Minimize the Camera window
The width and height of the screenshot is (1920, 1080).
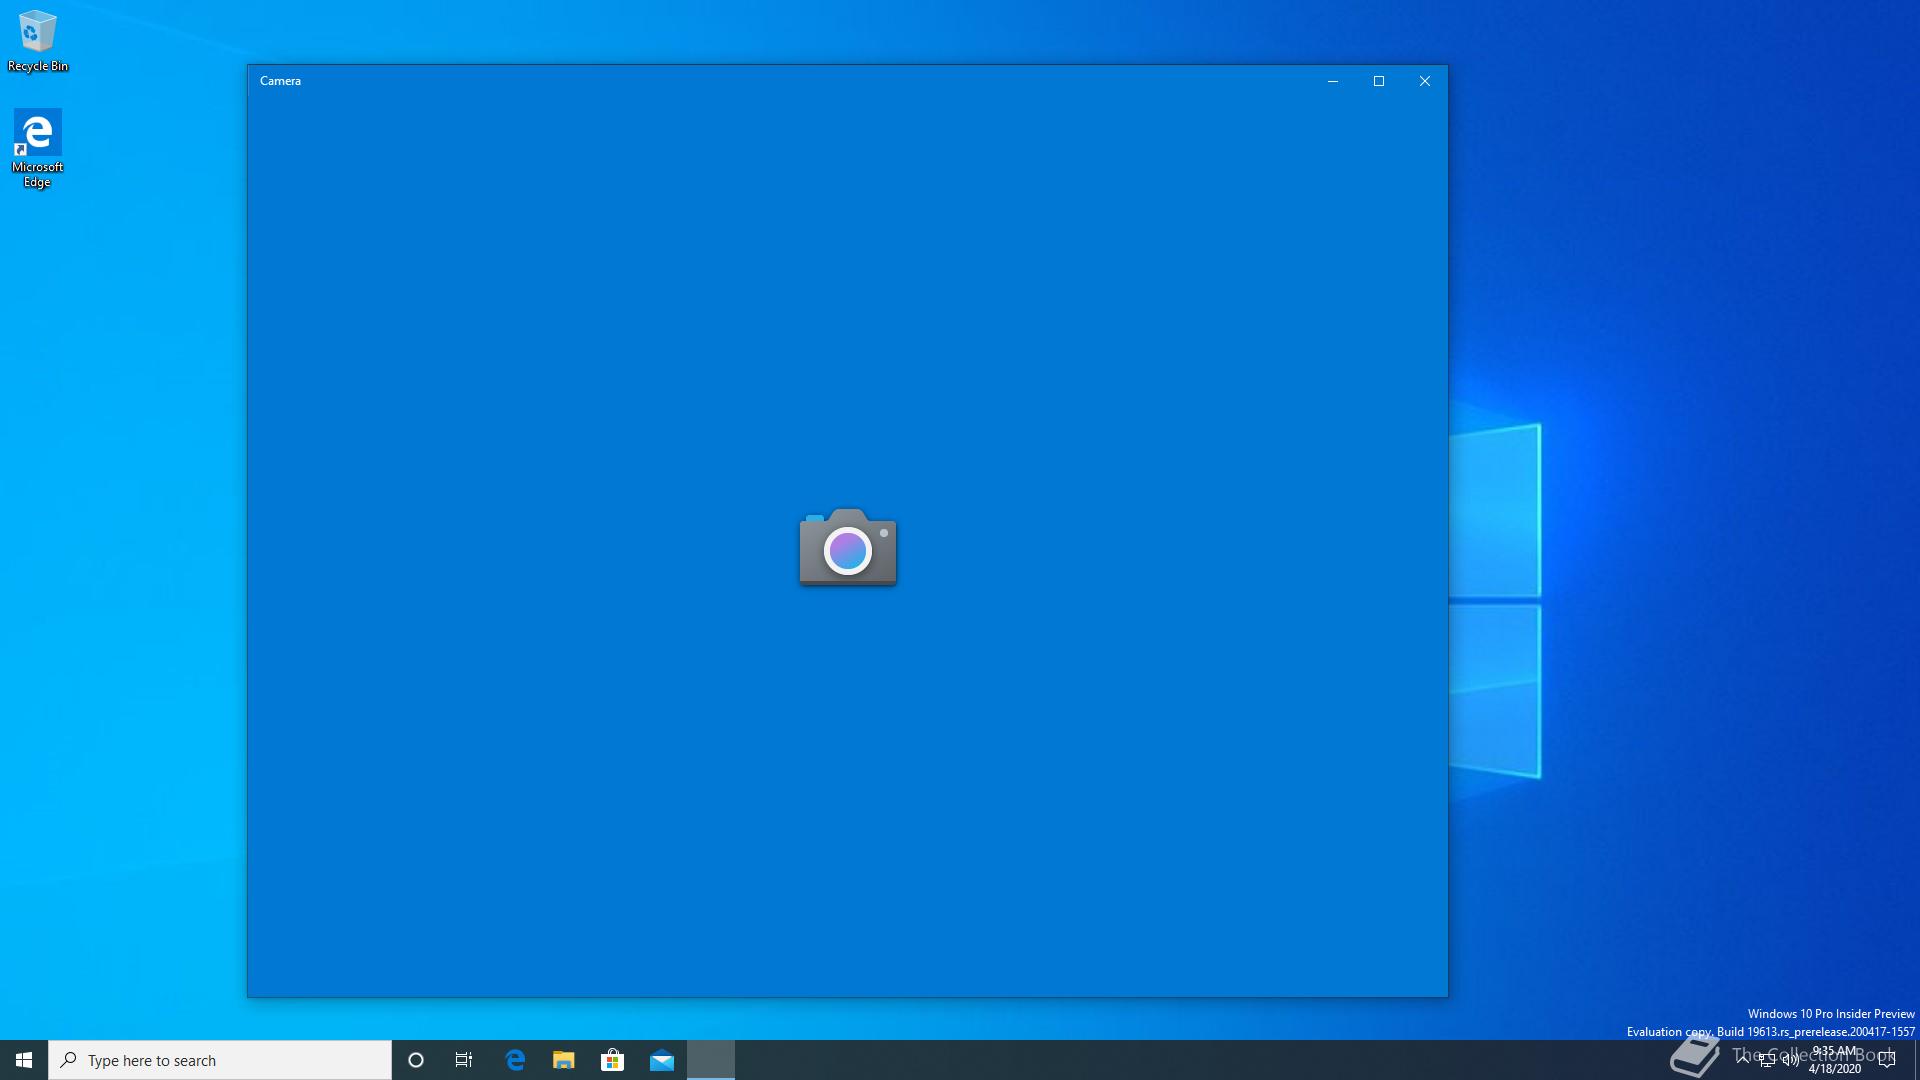(x=1333, y=81)
